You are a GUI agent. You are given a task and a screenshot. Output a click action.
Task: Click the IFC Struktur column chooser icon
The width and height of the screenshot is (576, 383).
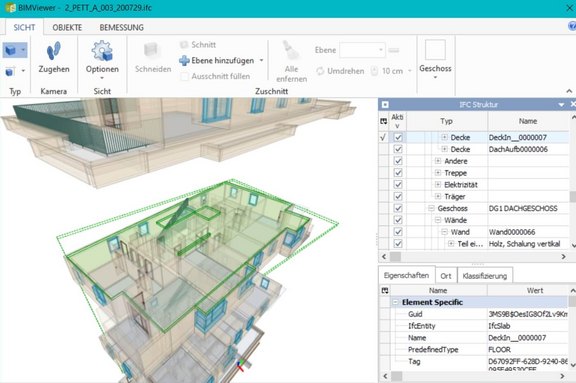coord(384,121)
